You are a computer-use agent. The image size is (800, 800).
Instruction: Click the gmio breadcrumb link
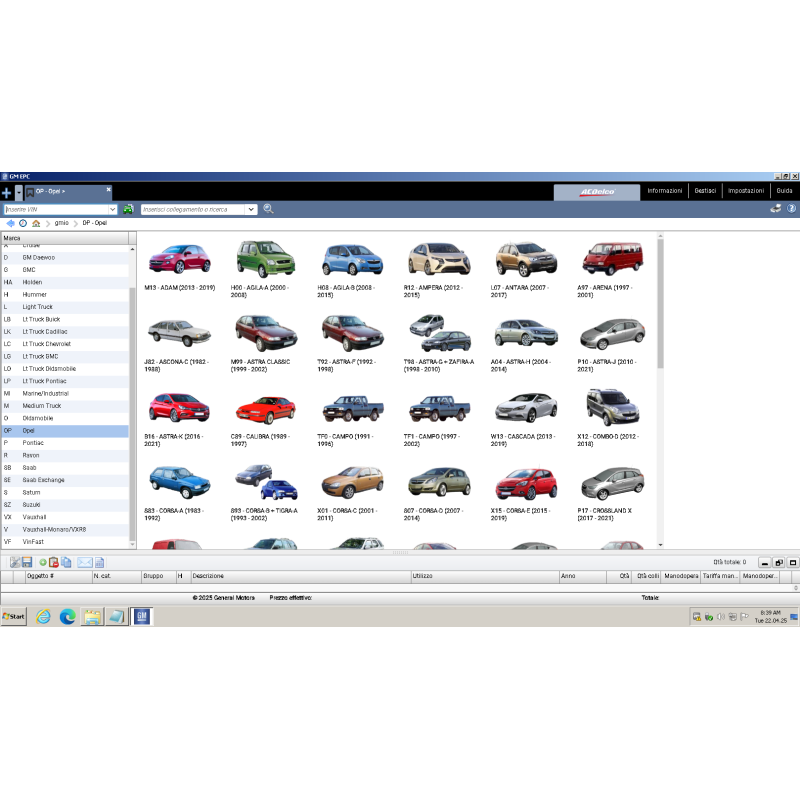(62, 223)
